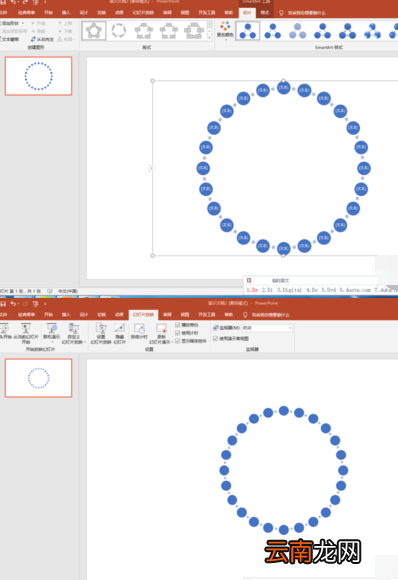This screenshot has height=580, width=398.
Task: Click topmost [文本] circle in SmartArt ring
Action: tap(283, 88)
